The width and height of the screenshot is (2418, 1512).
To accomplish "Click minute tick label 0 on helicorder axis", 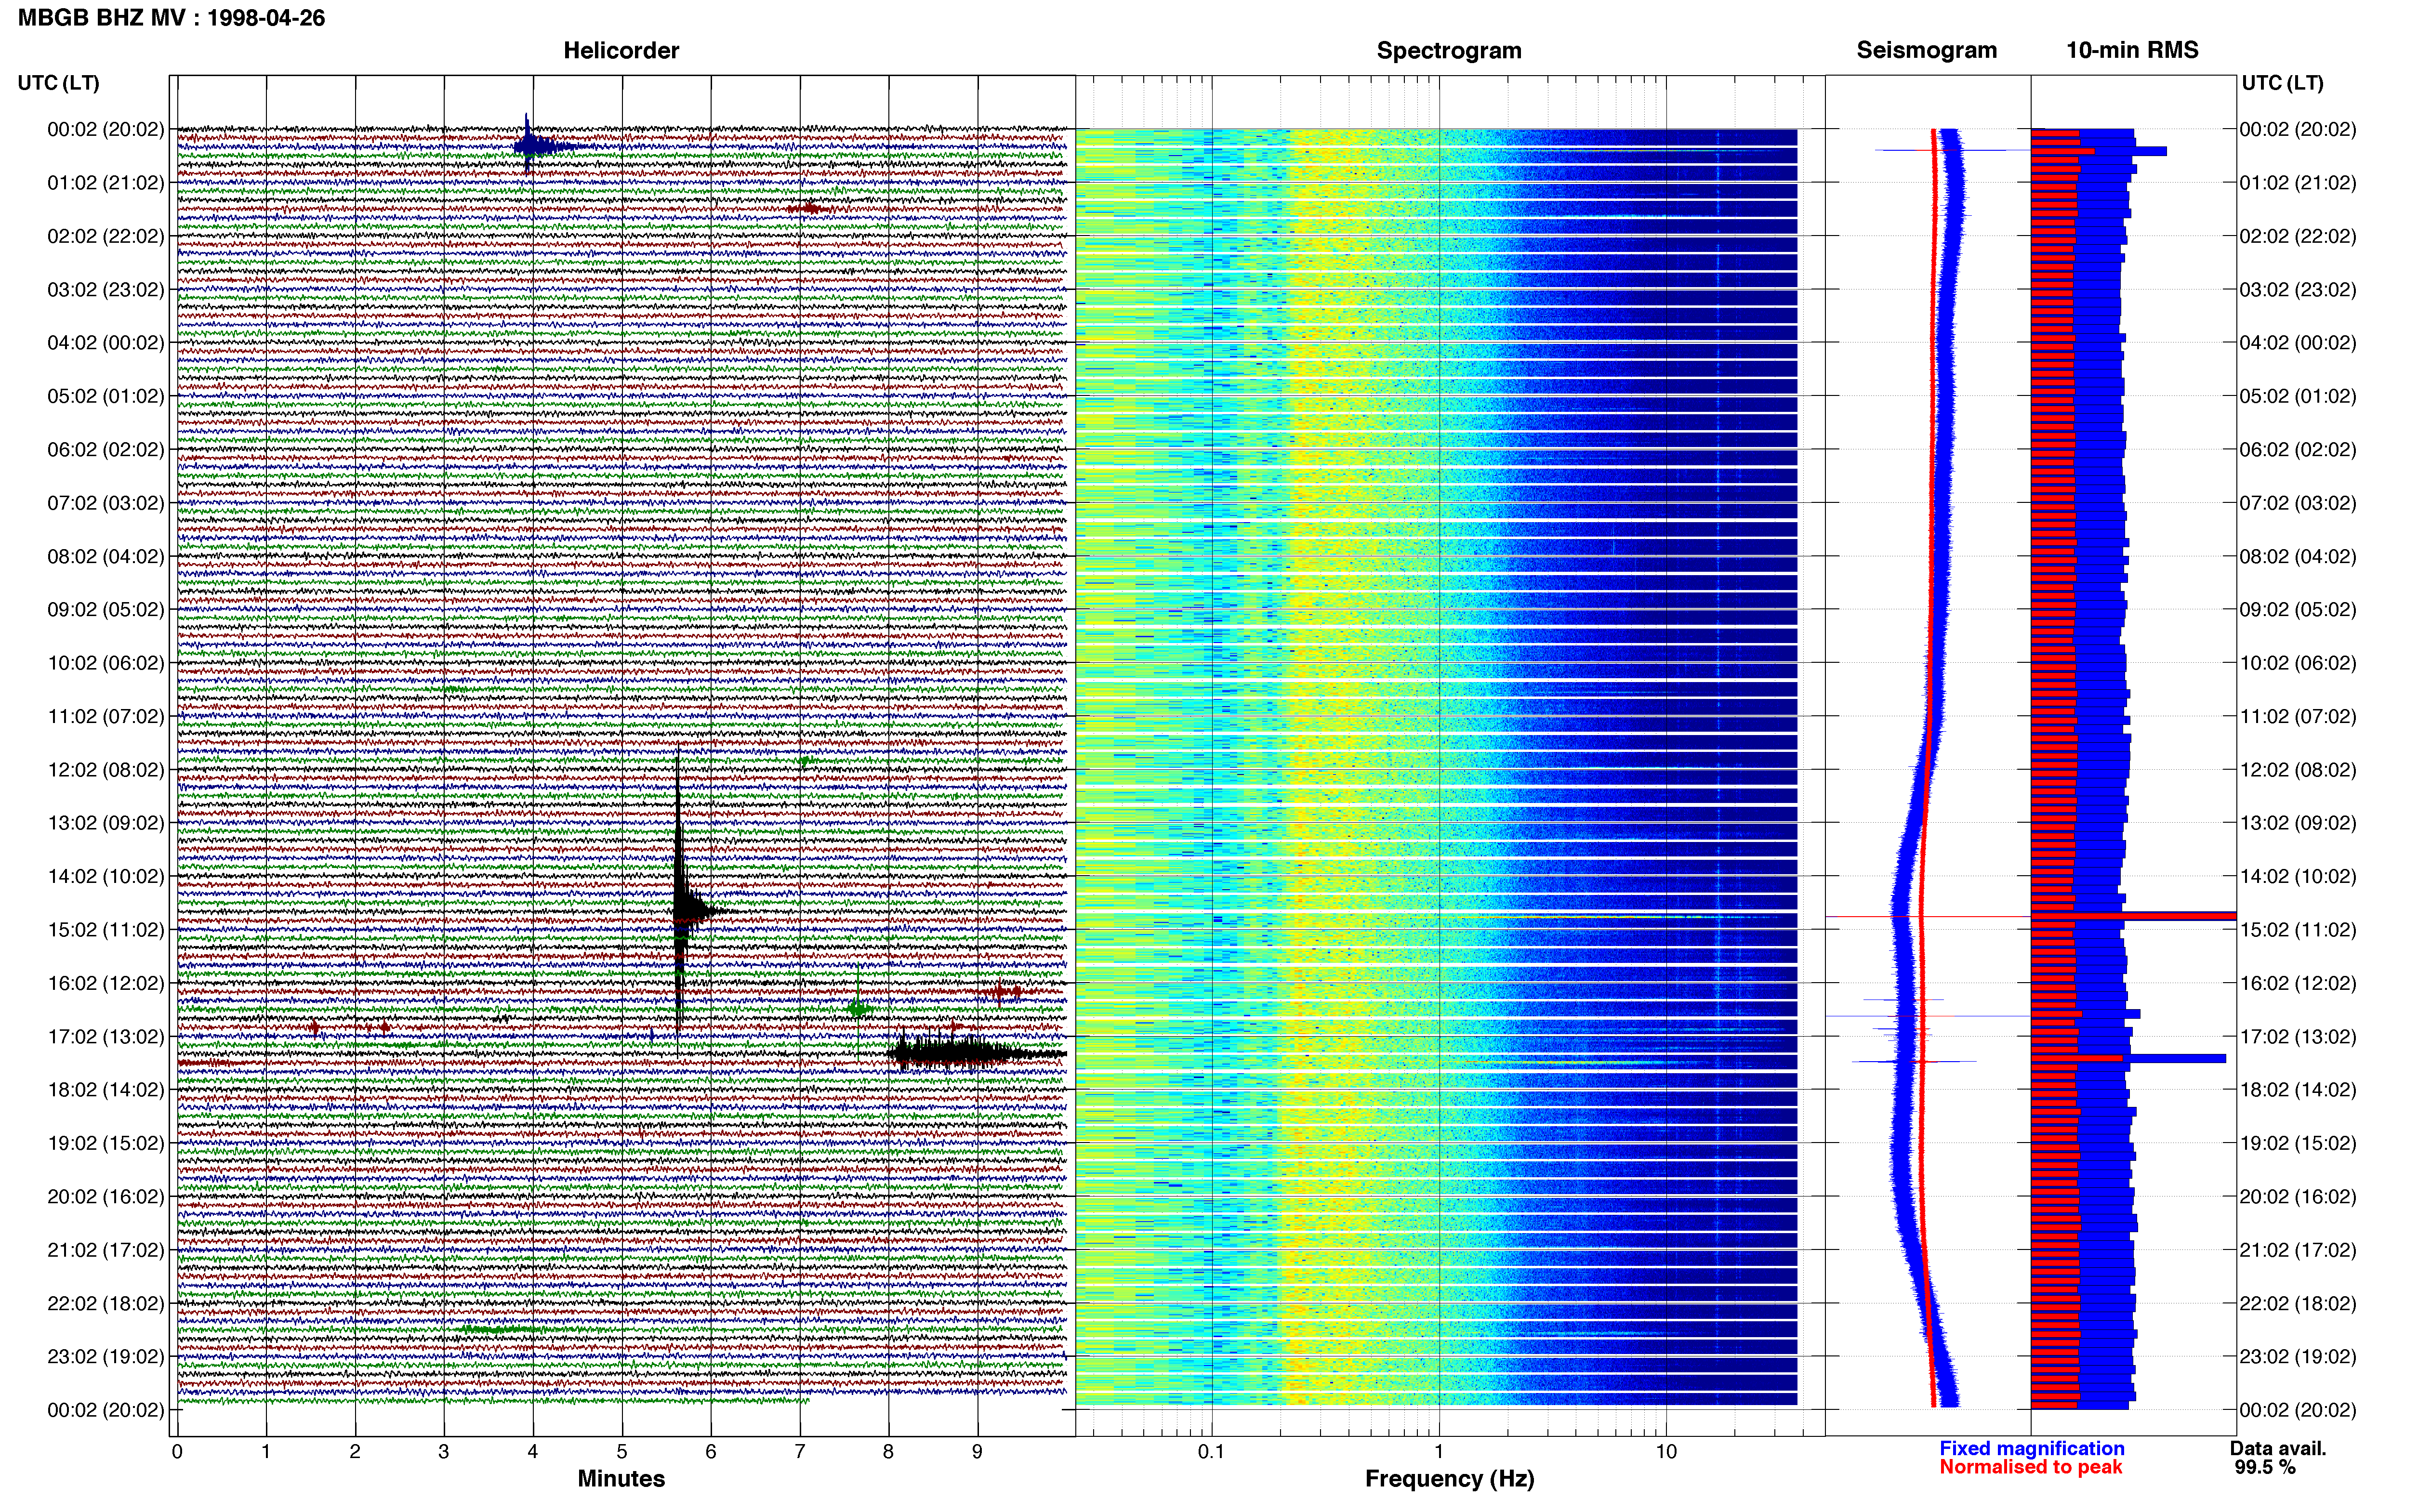I will pyautogui.click(x=177, y=1452).
